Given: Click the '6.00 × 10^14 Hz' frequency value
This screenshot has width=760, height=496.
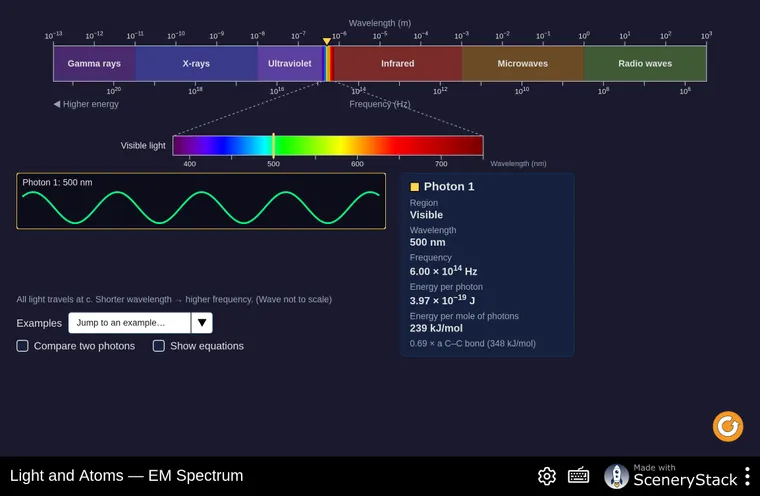Looking at the screenshot, I should (x=443, y=271).
